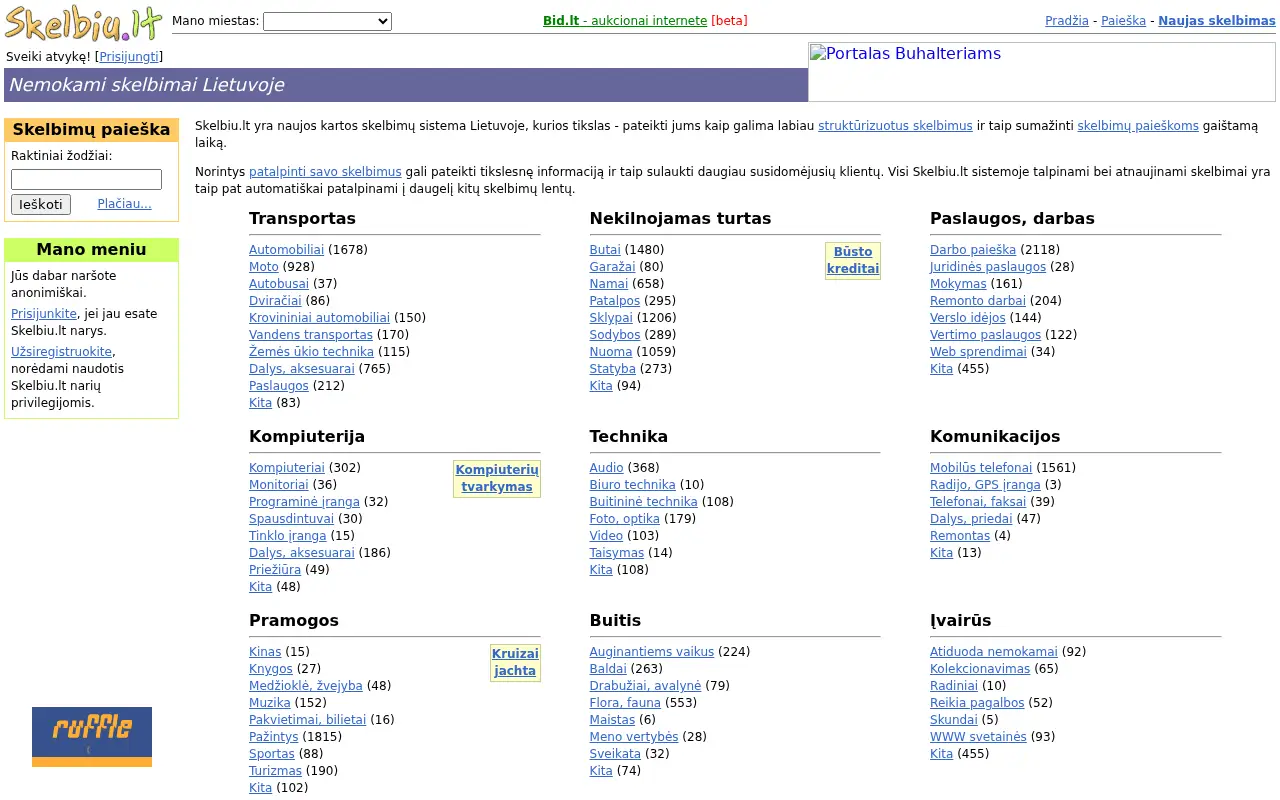The width and height of the screenshot is (1280, 800).
Task: Open Naujas skelbimas in the top navigation
Action: coord(1217,21)
